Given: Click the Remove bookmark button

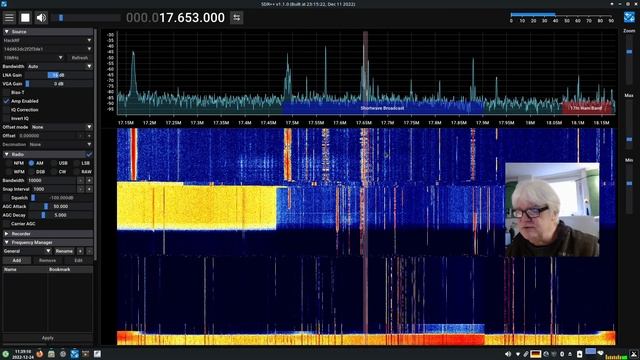Looking at the screenshot, I should tap(47, 260).
